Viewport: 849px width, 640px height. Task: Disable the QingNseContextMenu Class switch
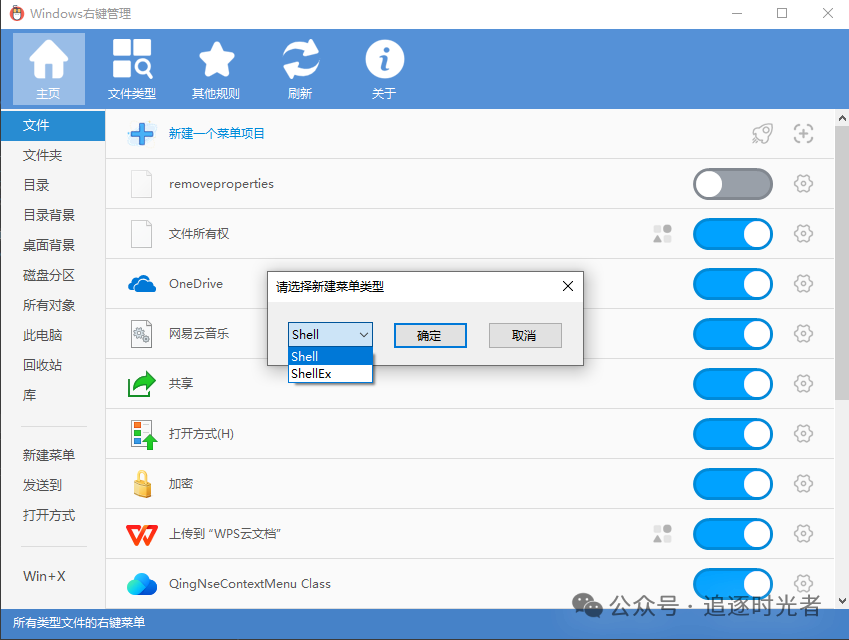click(733, 583)
